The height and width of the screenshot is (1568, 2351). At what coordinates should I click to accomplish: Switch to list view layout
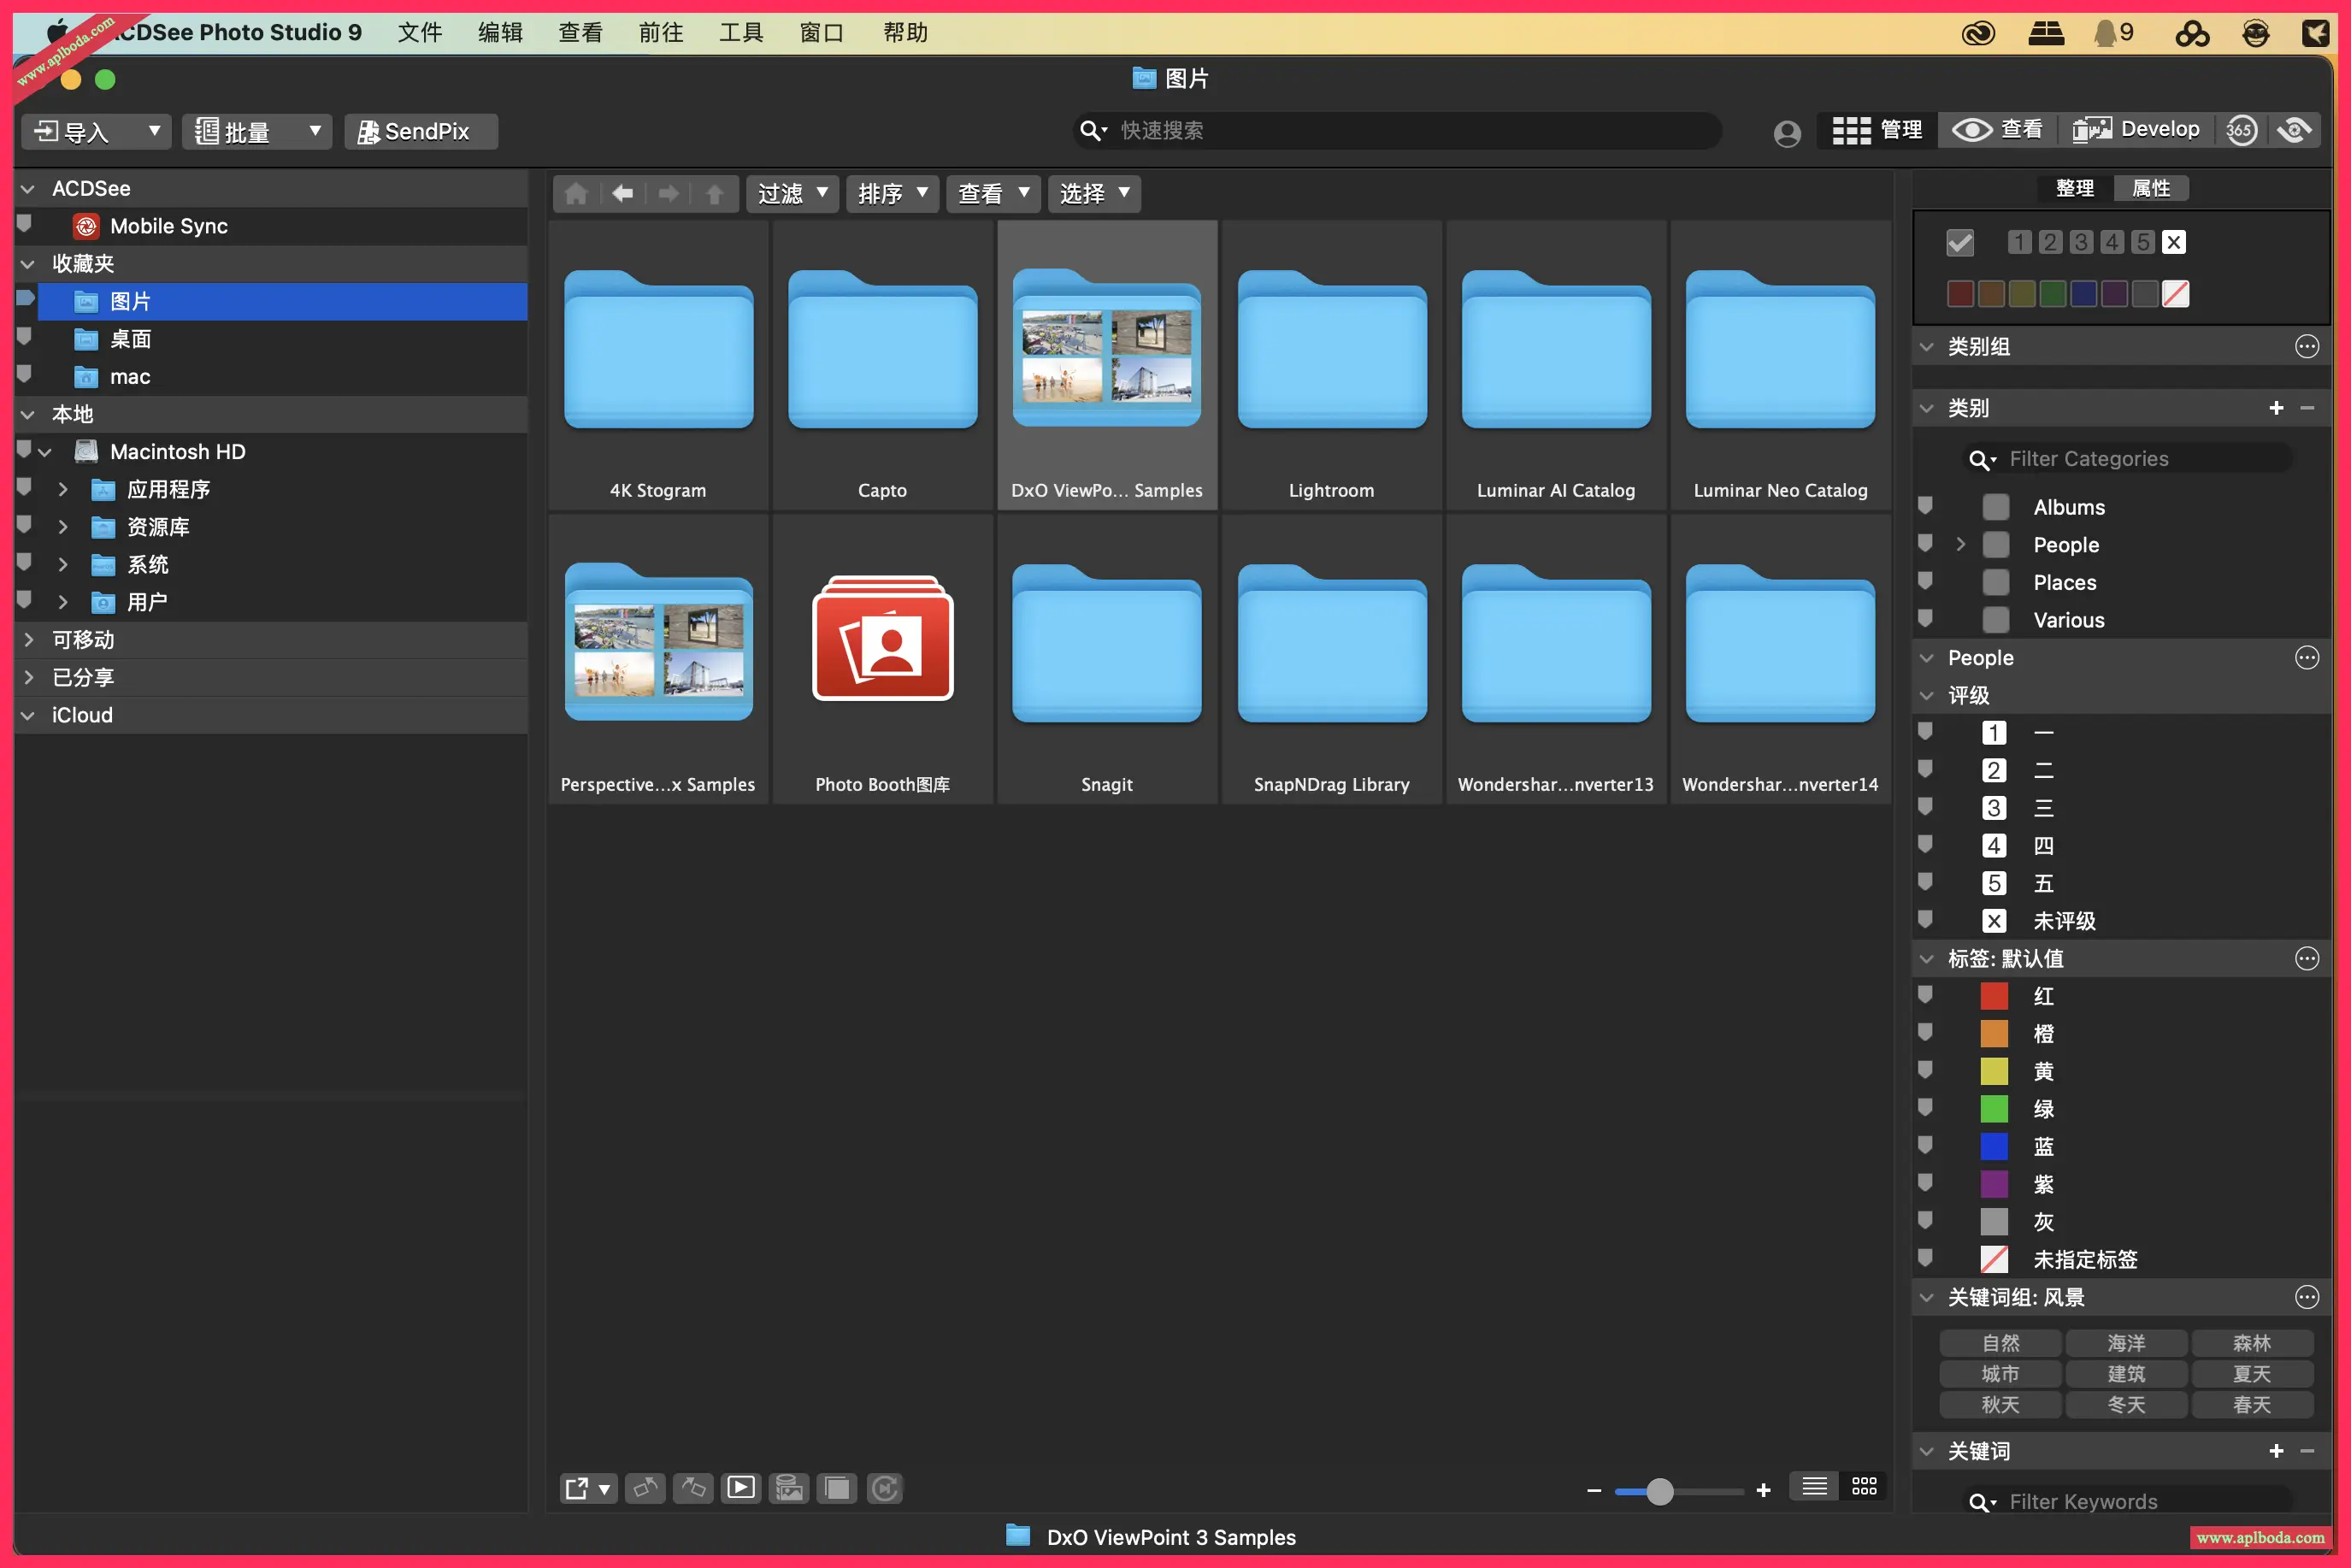tap(1814, 1487)
